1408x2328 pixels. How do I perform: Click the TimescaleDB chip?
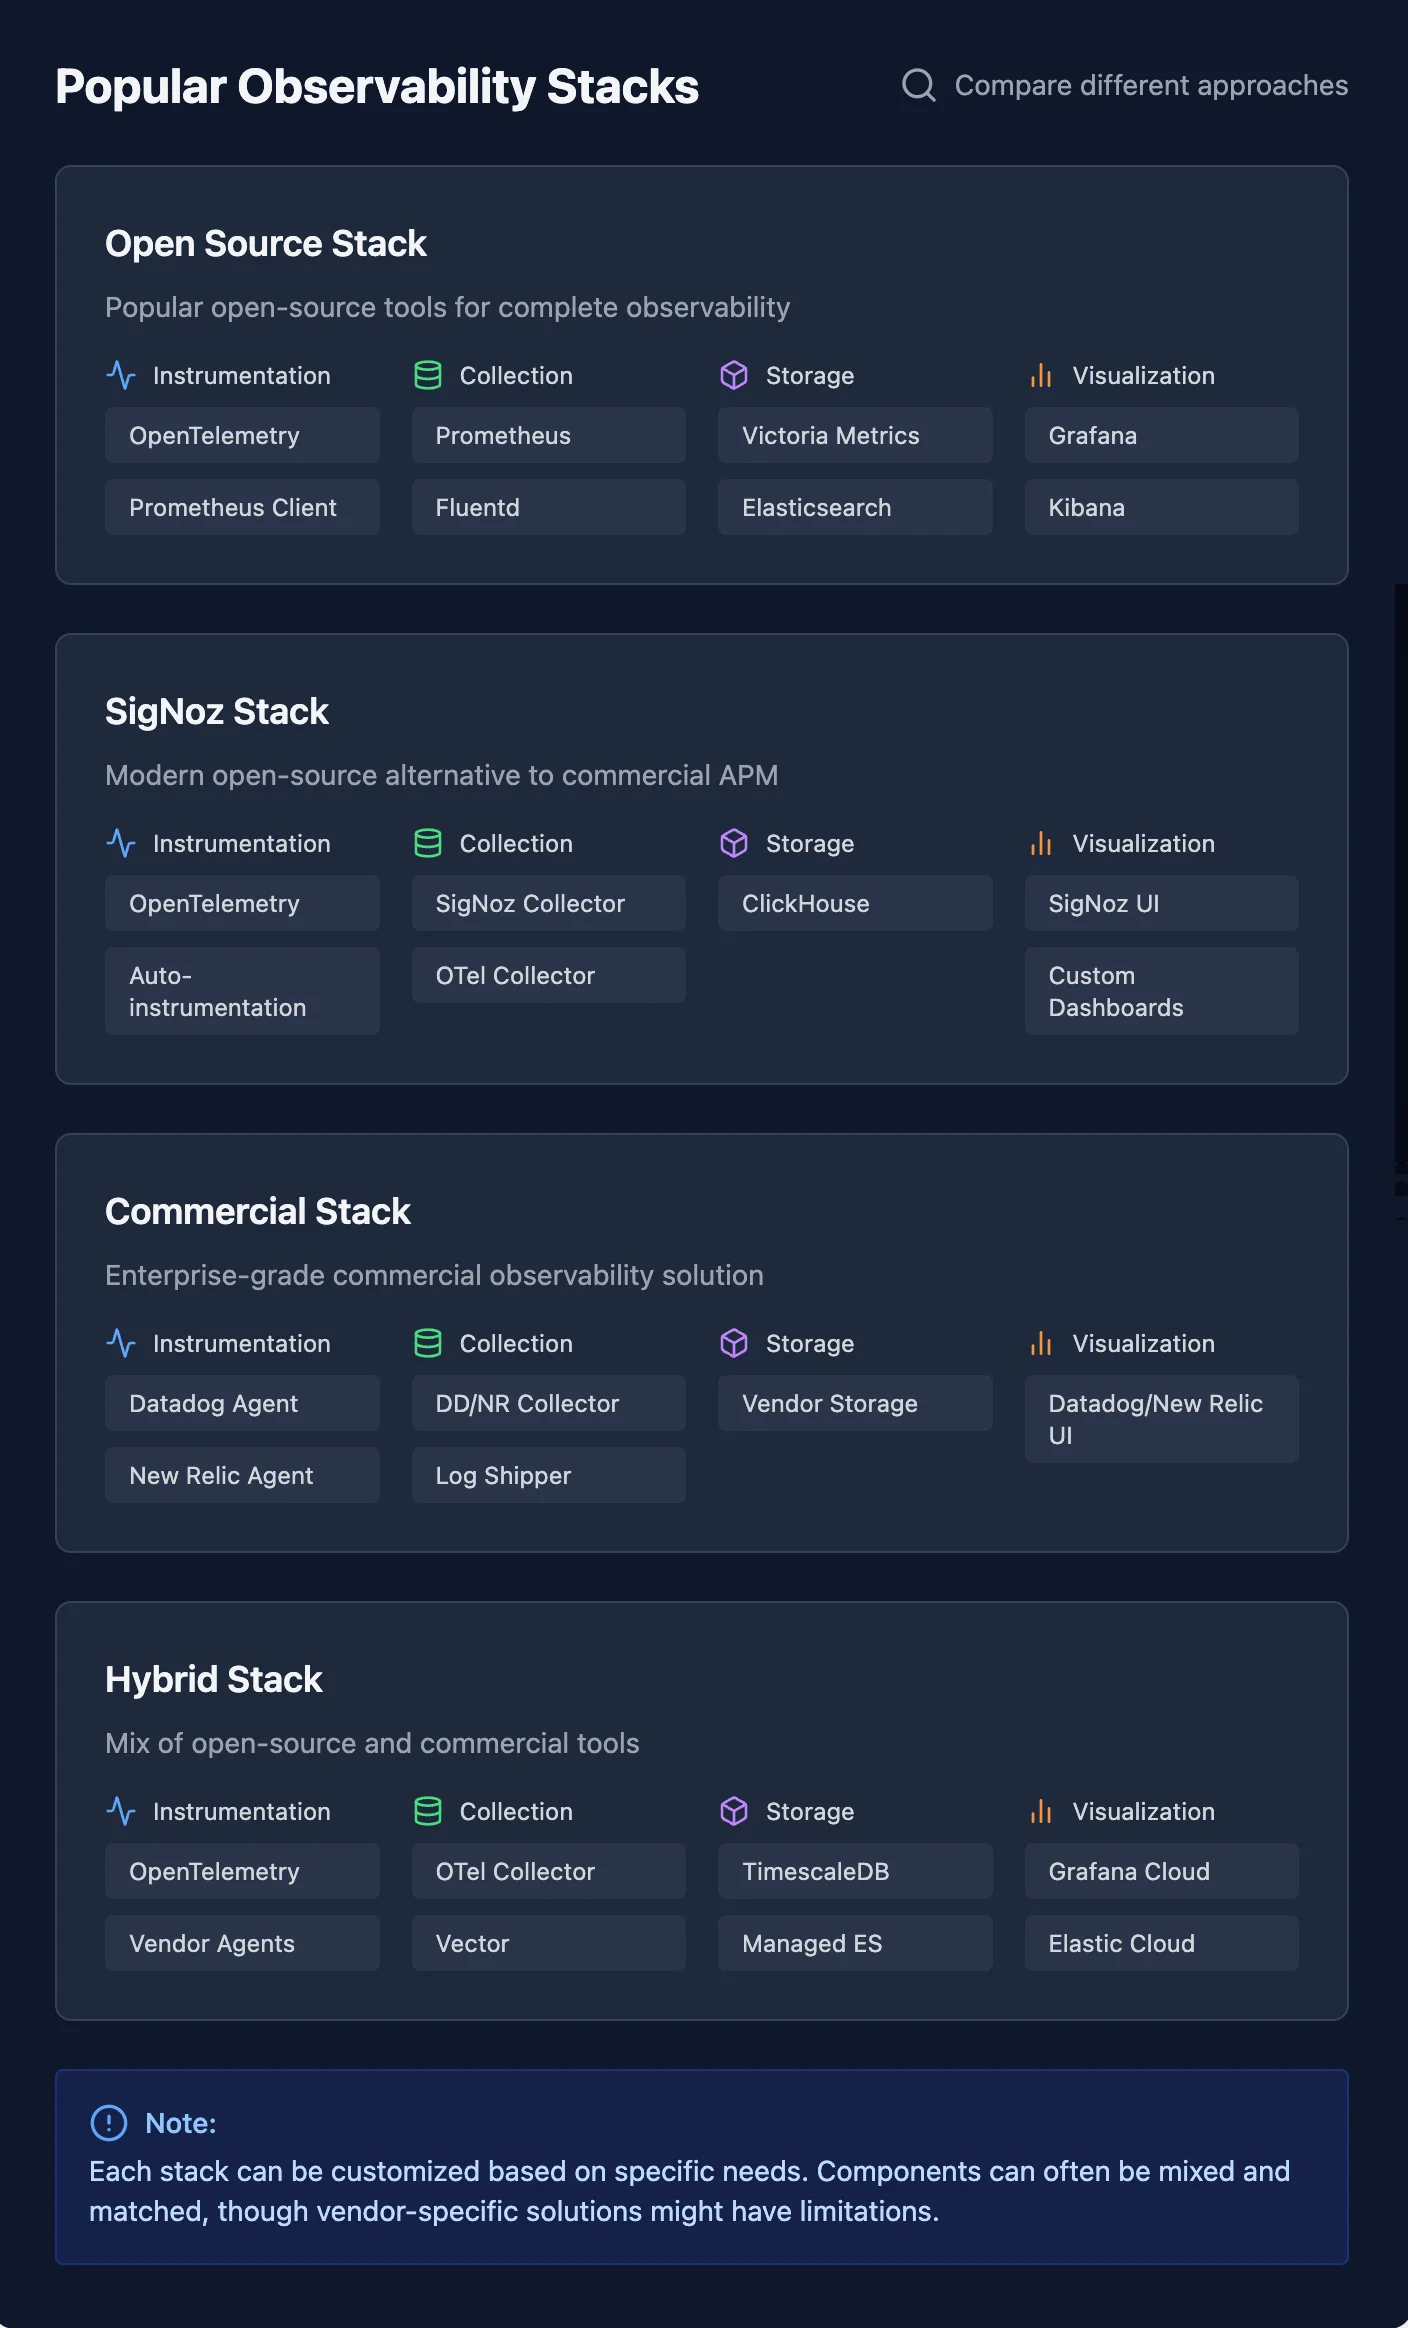tap(855, 1871)
